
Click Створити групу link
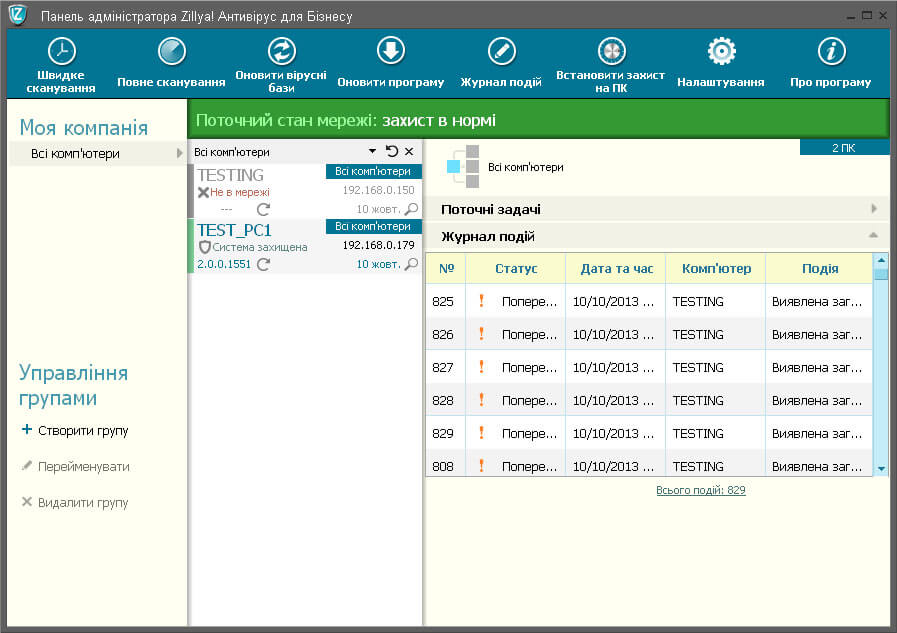coord(83,431)
